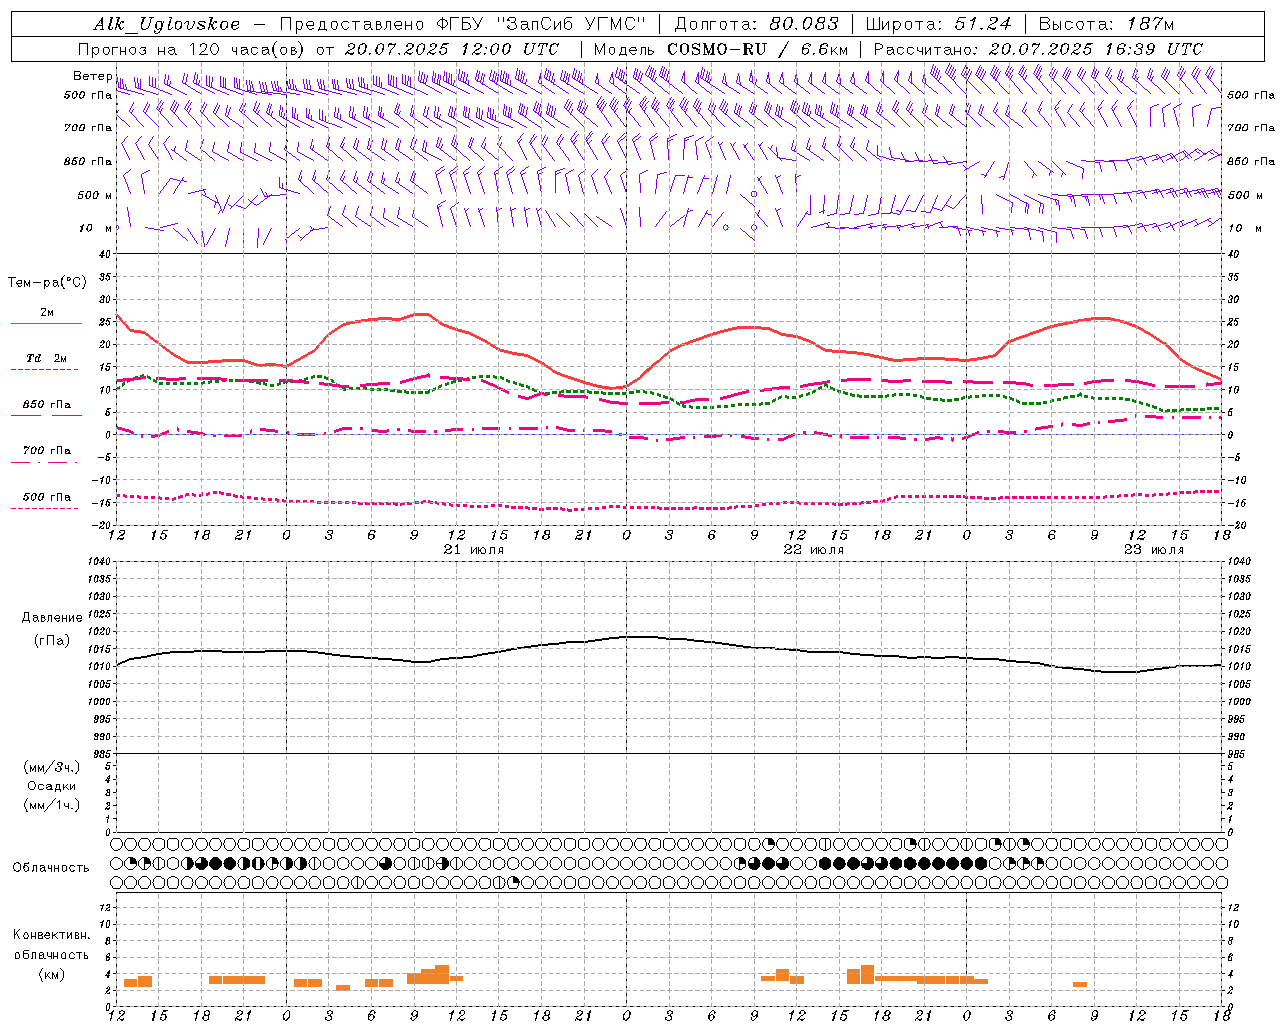Click the left 500 гПа wind level label
Viewport: 1280px width, 1024px height.
coord(88,95)
